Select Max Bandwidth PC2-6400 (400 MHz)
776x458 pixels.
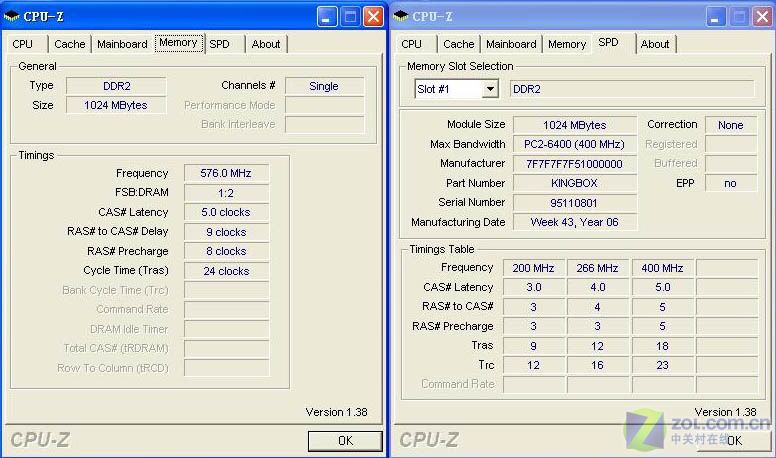(575, 144)
